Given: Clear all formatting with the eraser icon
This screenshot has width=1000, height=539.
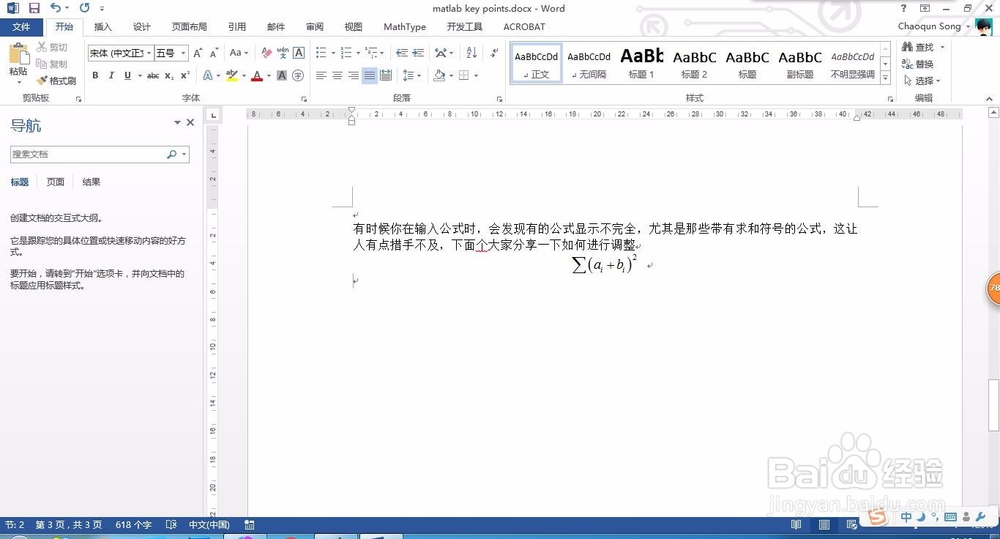Looking at the screenshot, I should click(x=267, y=53).
